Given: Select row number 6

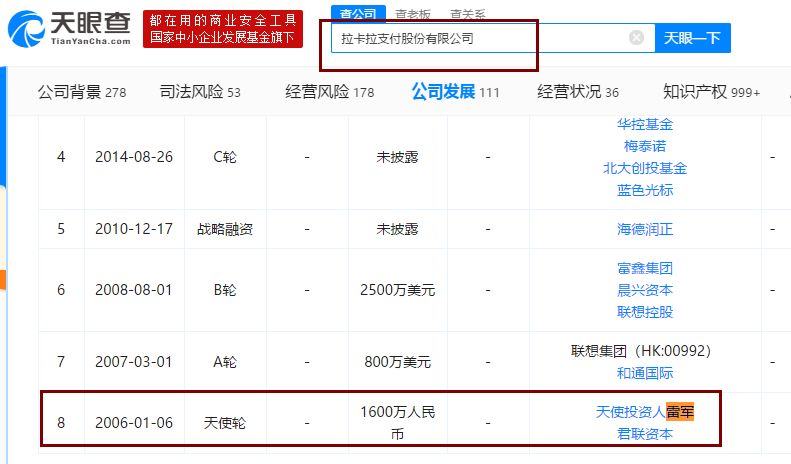Looking at the screenshot, I should (61, 290).
